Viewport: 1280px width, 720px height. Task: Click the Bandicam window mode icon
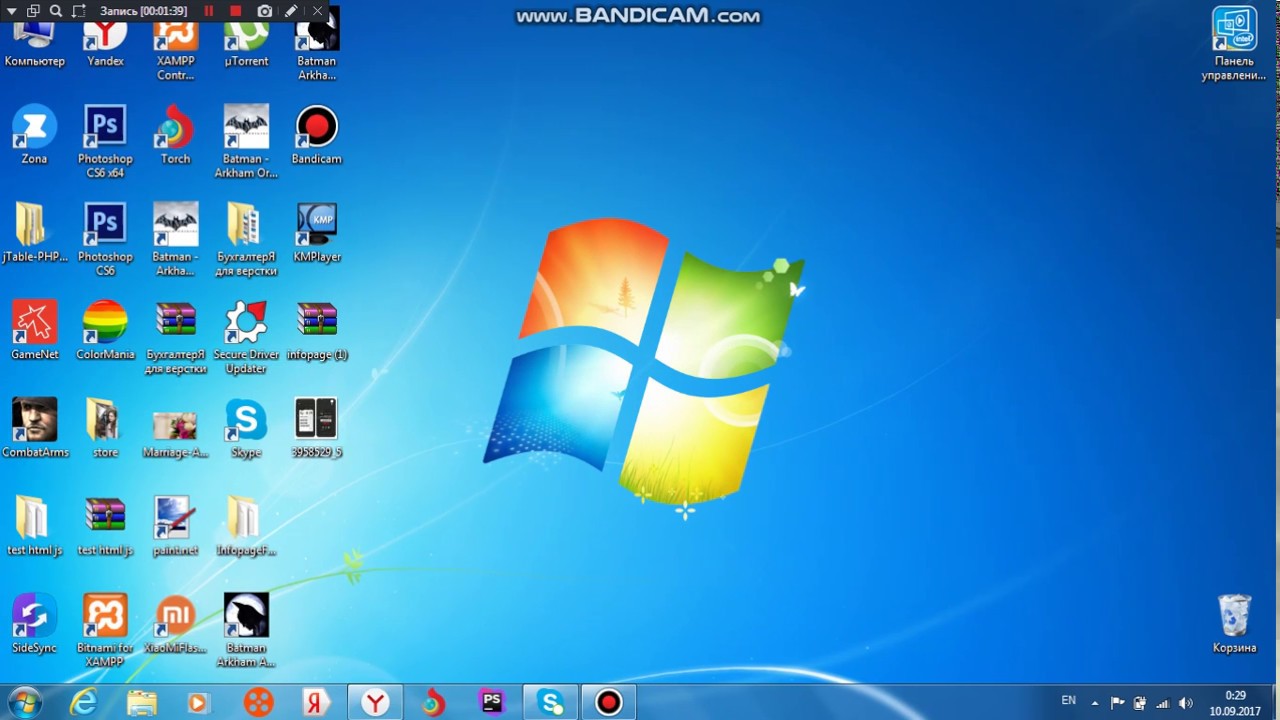click(x=33, y=11)
